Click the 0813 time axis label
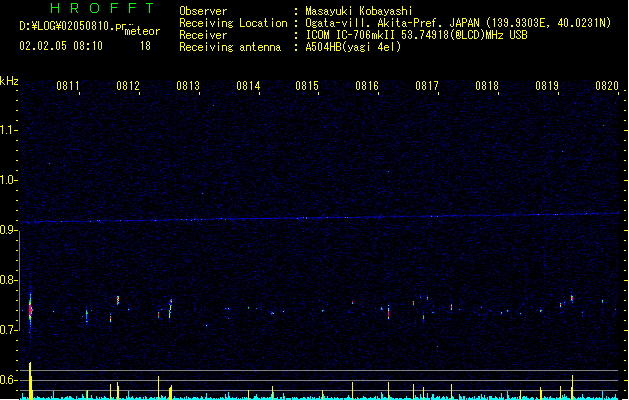The width and height of the screenshot is (629, 400). (188, 86)
